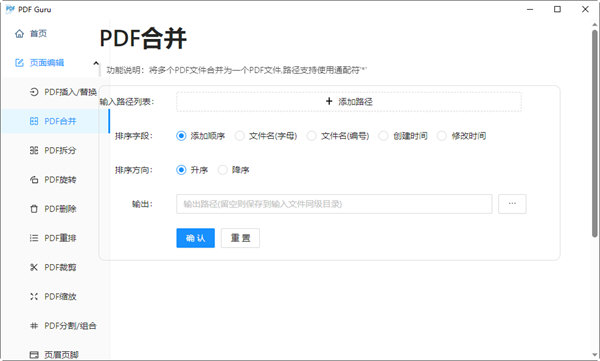Select the 文件名(字母) sort radio option
The image size is (600, 361).
coord(240,136)
